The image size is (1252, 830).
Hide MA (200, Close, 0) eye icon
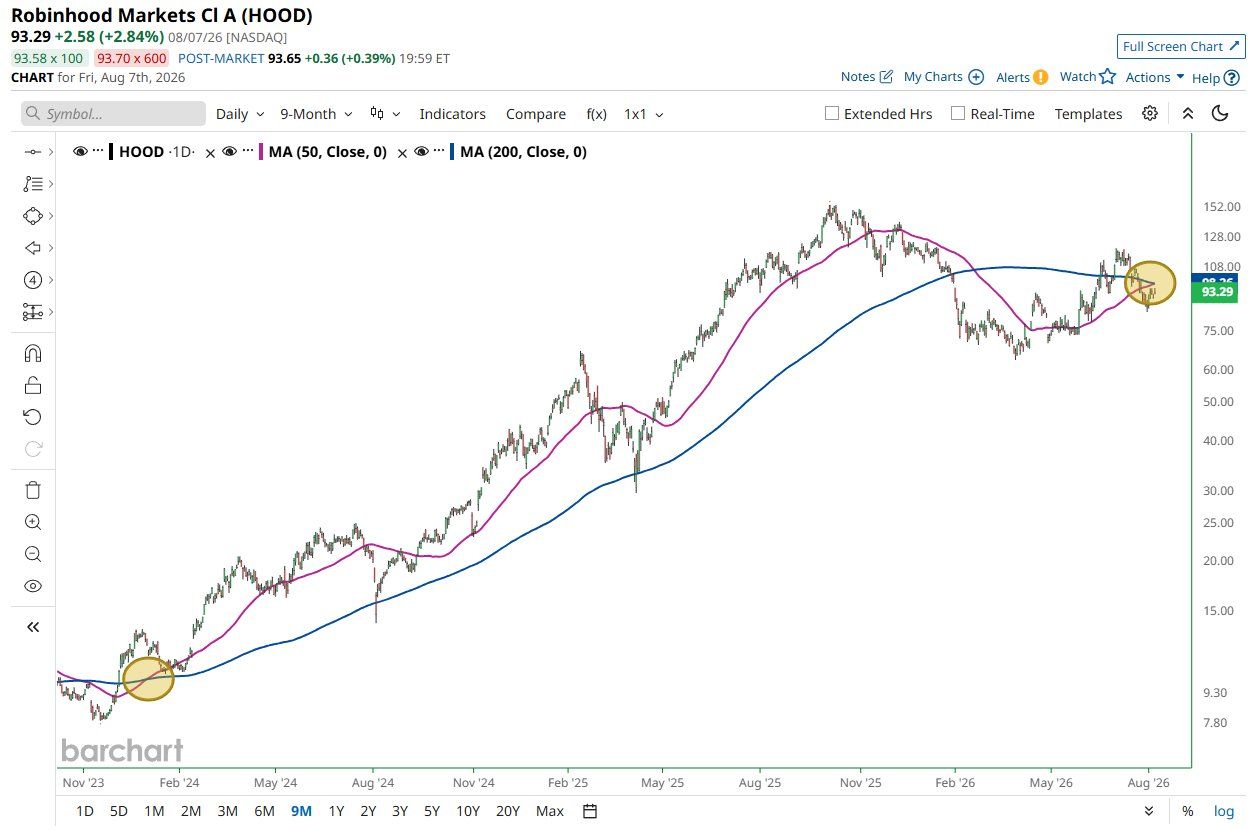tap(421, 152)
